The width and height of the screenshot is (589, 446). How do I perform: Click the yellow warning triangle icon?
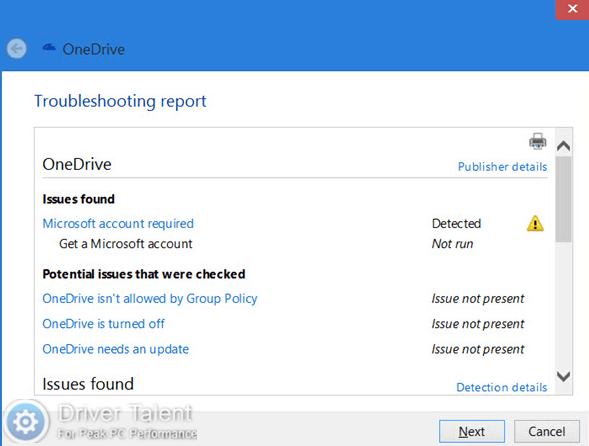pyautogui.click(x=535, y=223)
